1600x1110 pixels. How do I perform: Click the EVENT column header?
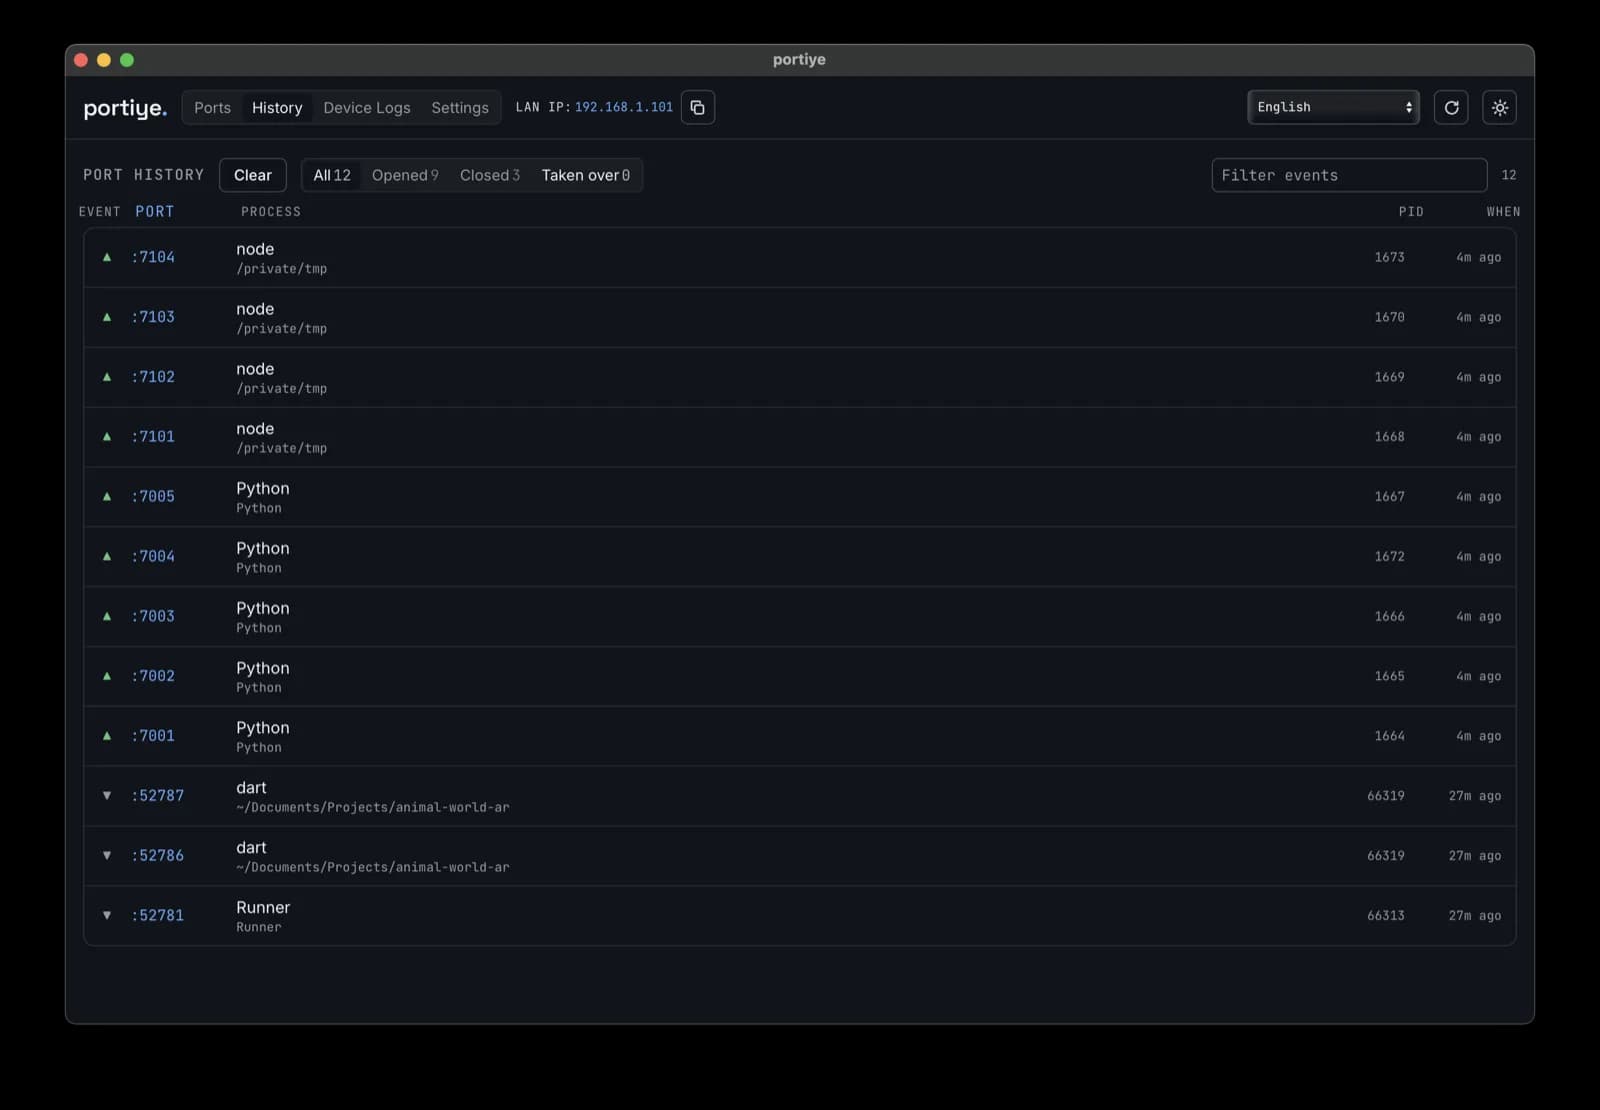point(100,212)
